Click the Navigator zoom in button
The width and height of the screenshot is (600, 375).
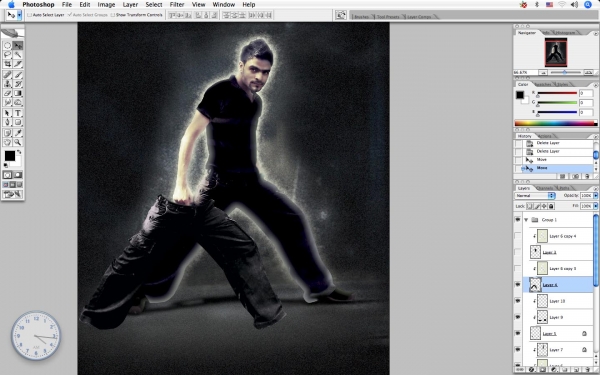click(x=589, y=72)
